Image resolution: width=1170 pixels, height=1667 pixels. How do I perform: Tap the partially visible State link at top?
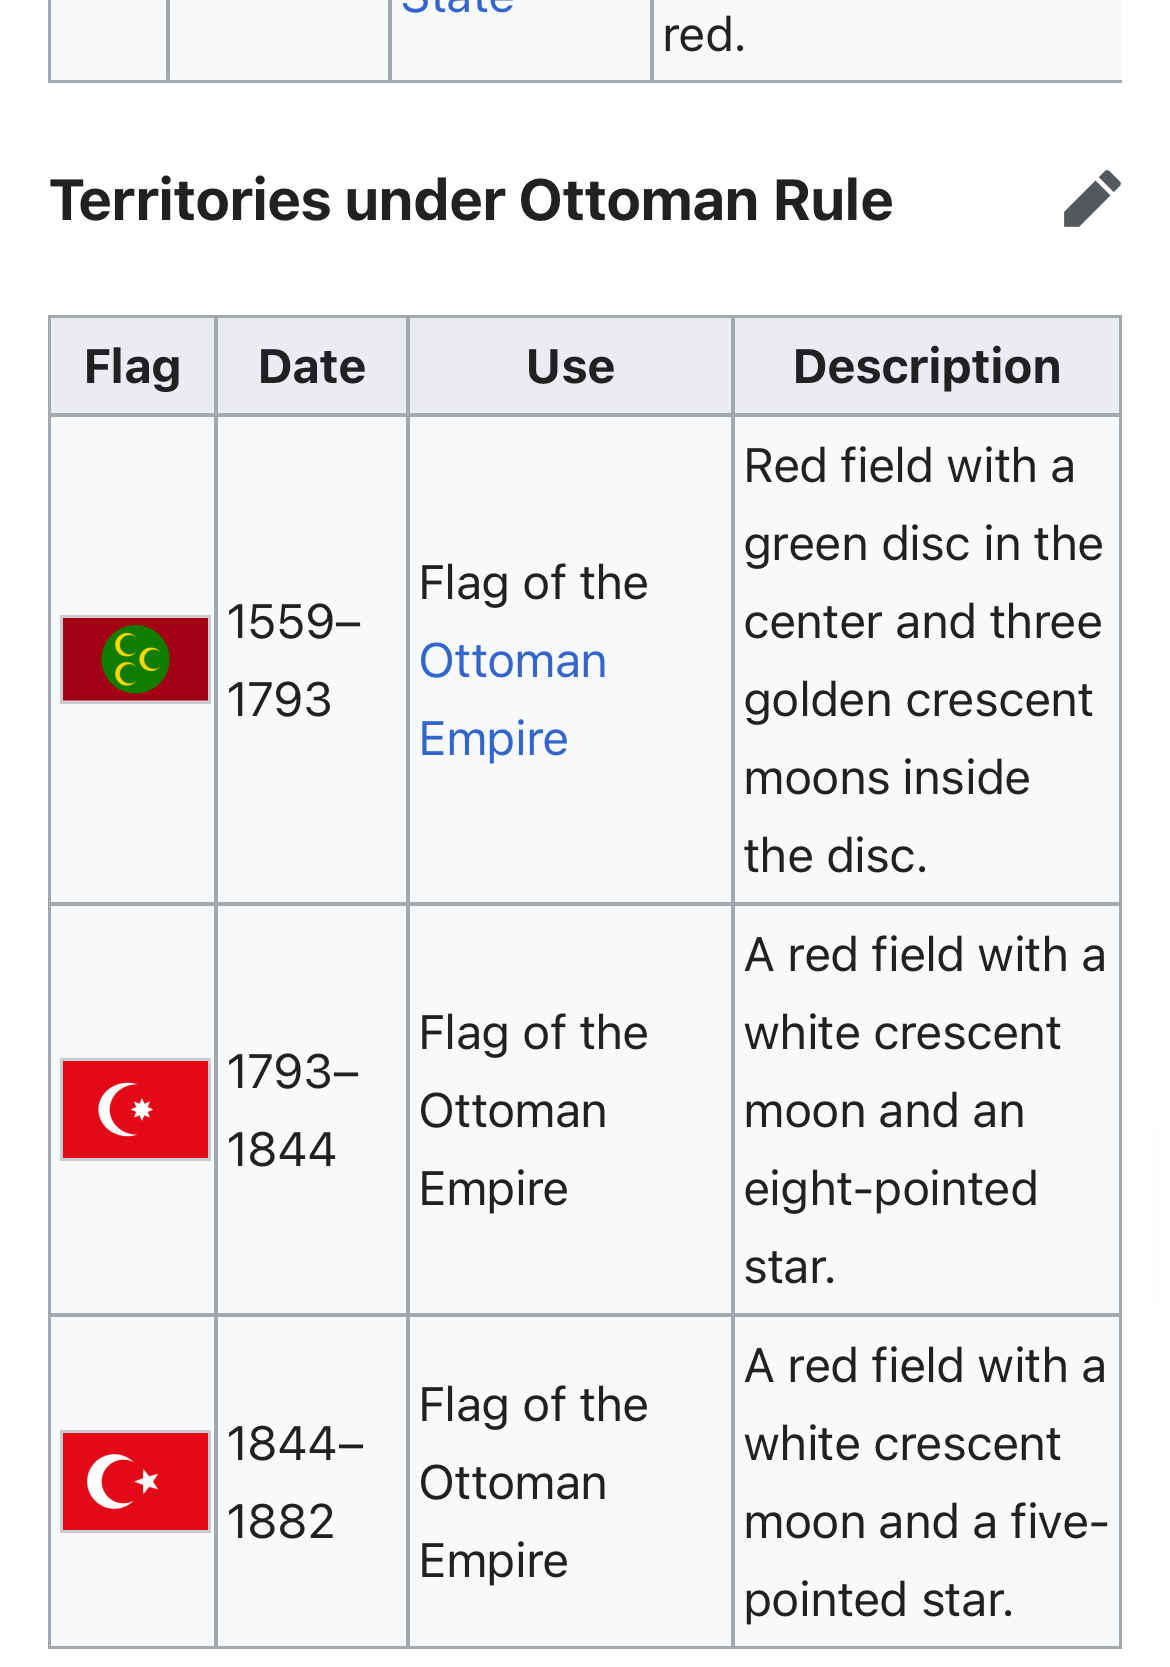(x=457, y=8)
